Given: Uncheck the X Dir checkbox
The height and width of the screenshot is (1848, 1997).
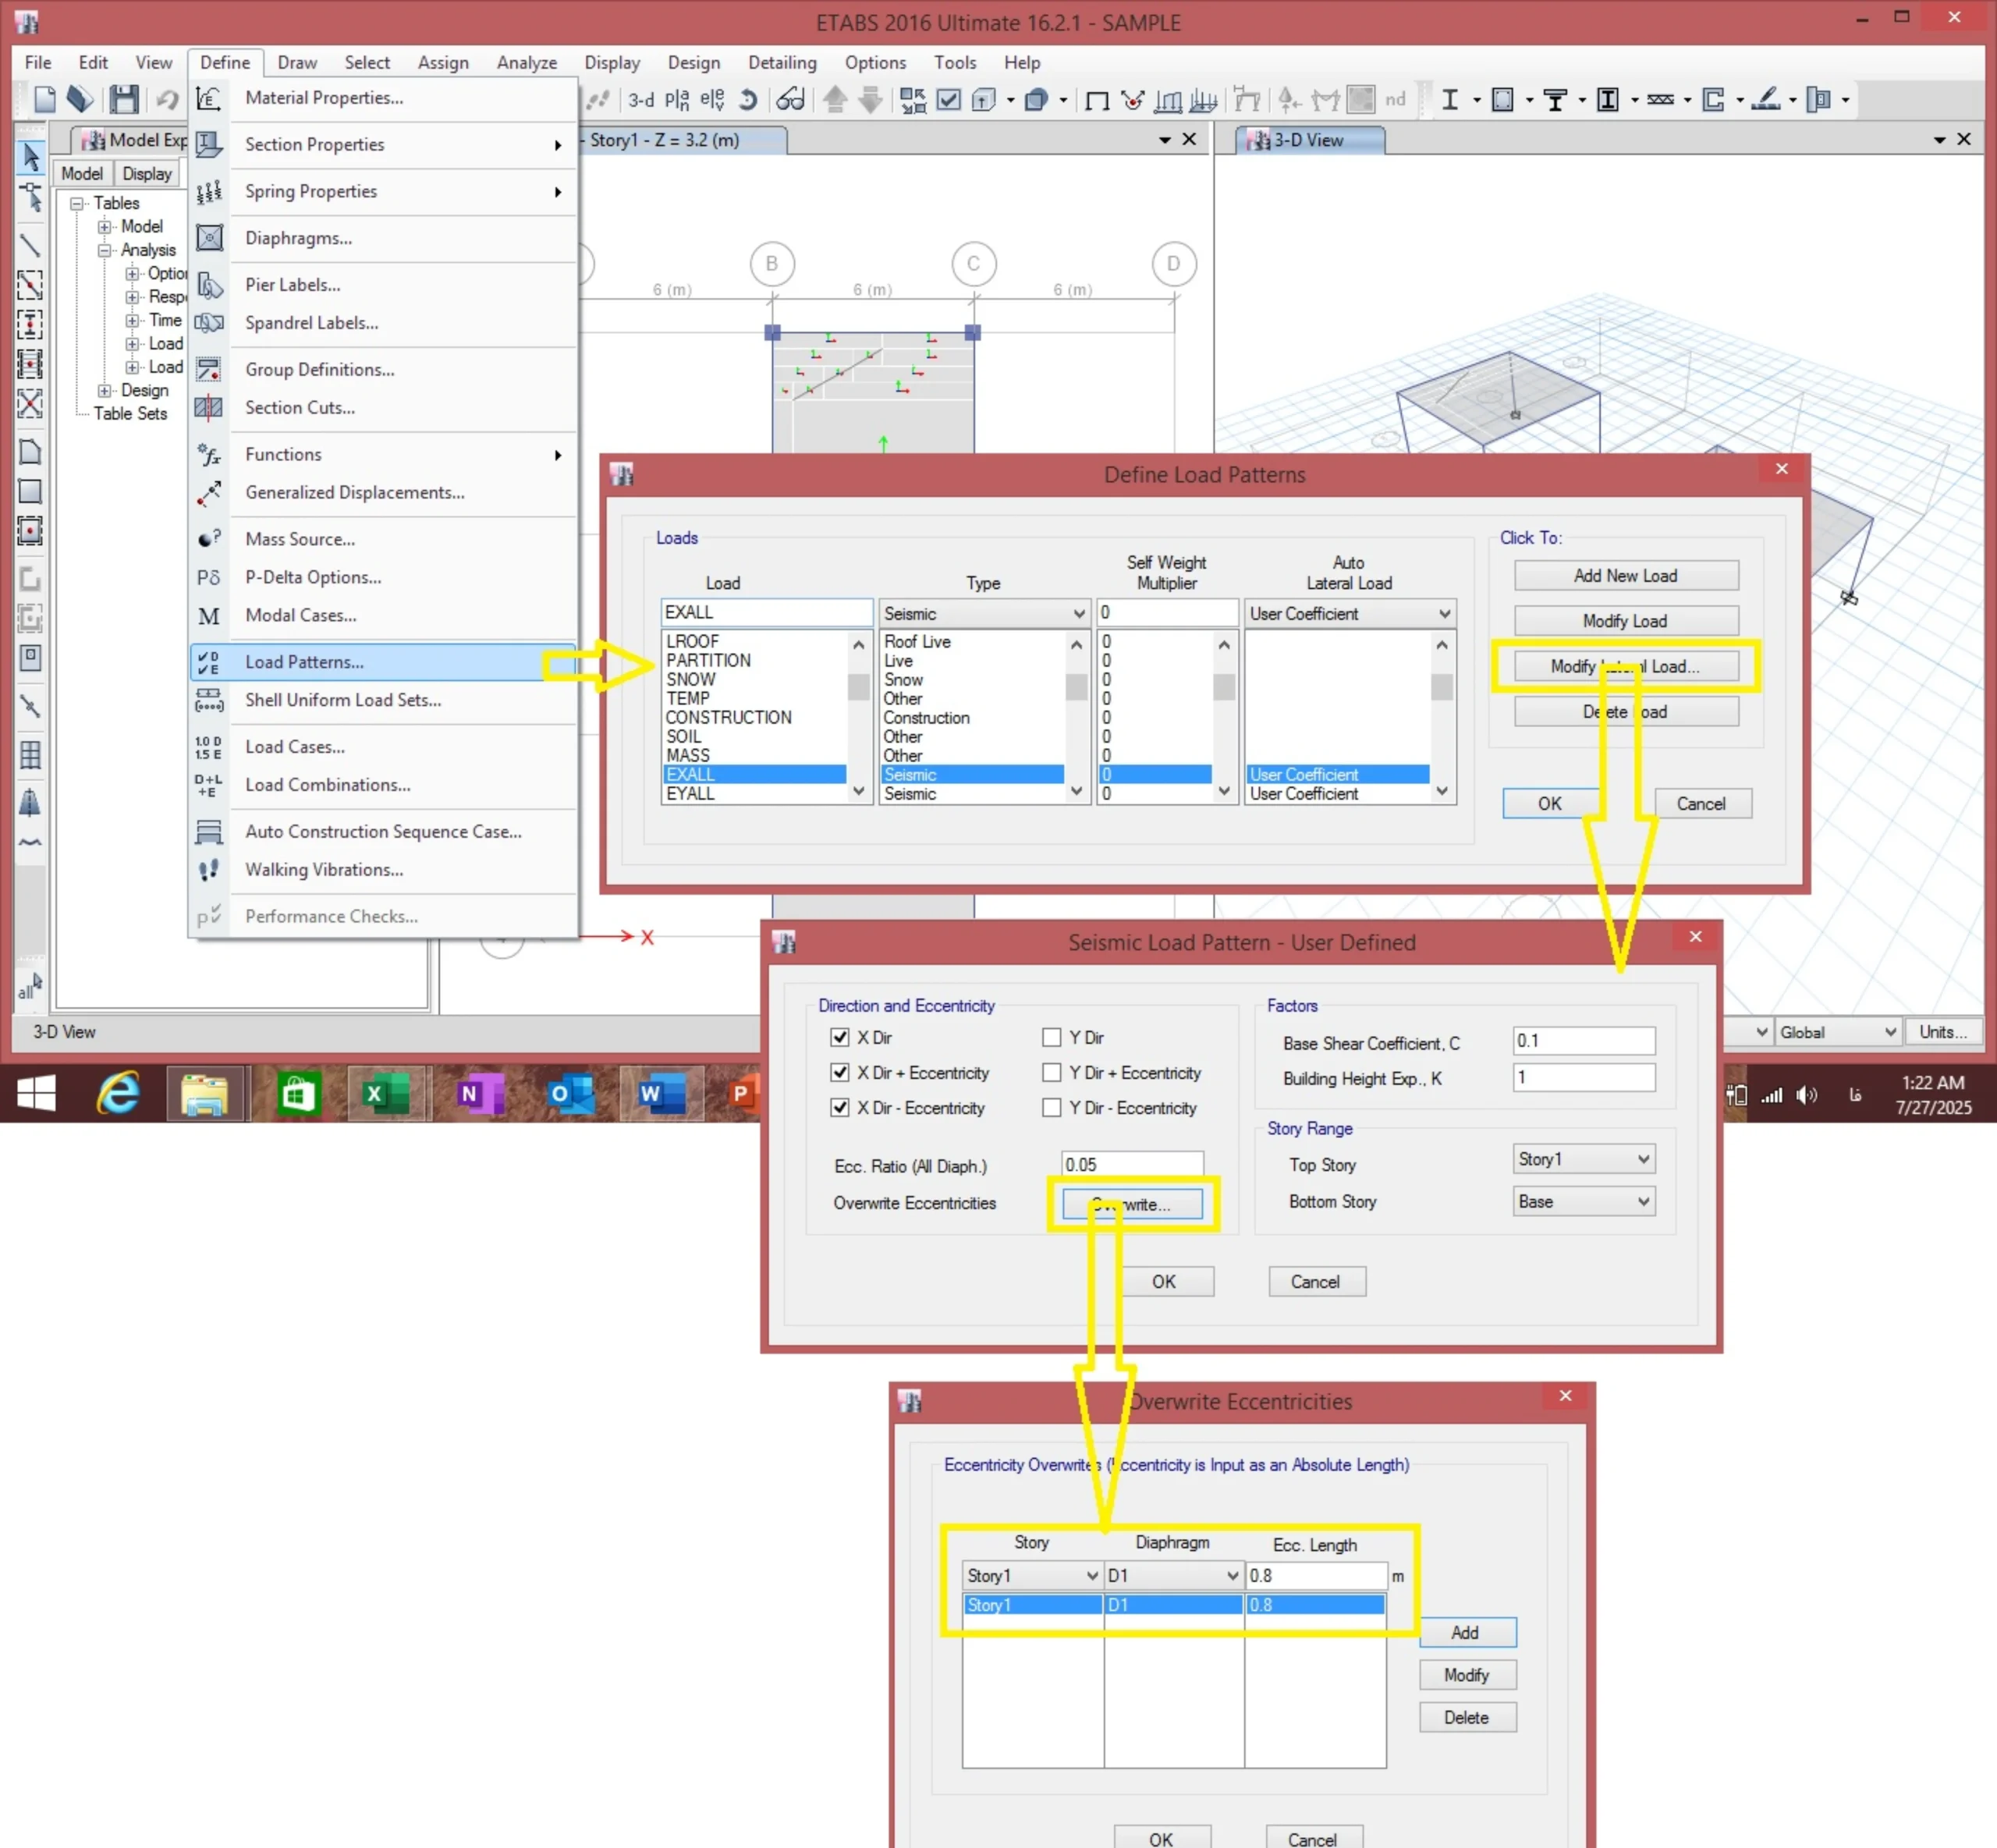Looking at the screenshot, I should (840, 1037).
